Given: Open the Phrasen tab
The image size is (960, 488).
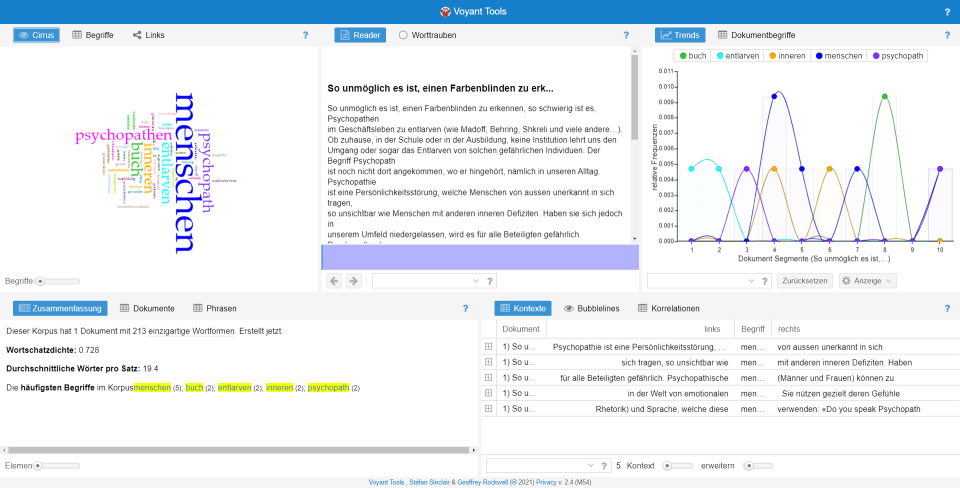Looking at the screenshot, I should pyautogui.click(x=214, y=309).
